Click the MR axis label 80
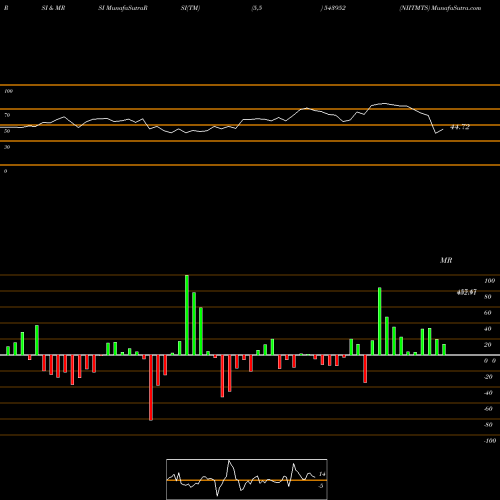Screen dimensions: 500x500 (488, 297)
